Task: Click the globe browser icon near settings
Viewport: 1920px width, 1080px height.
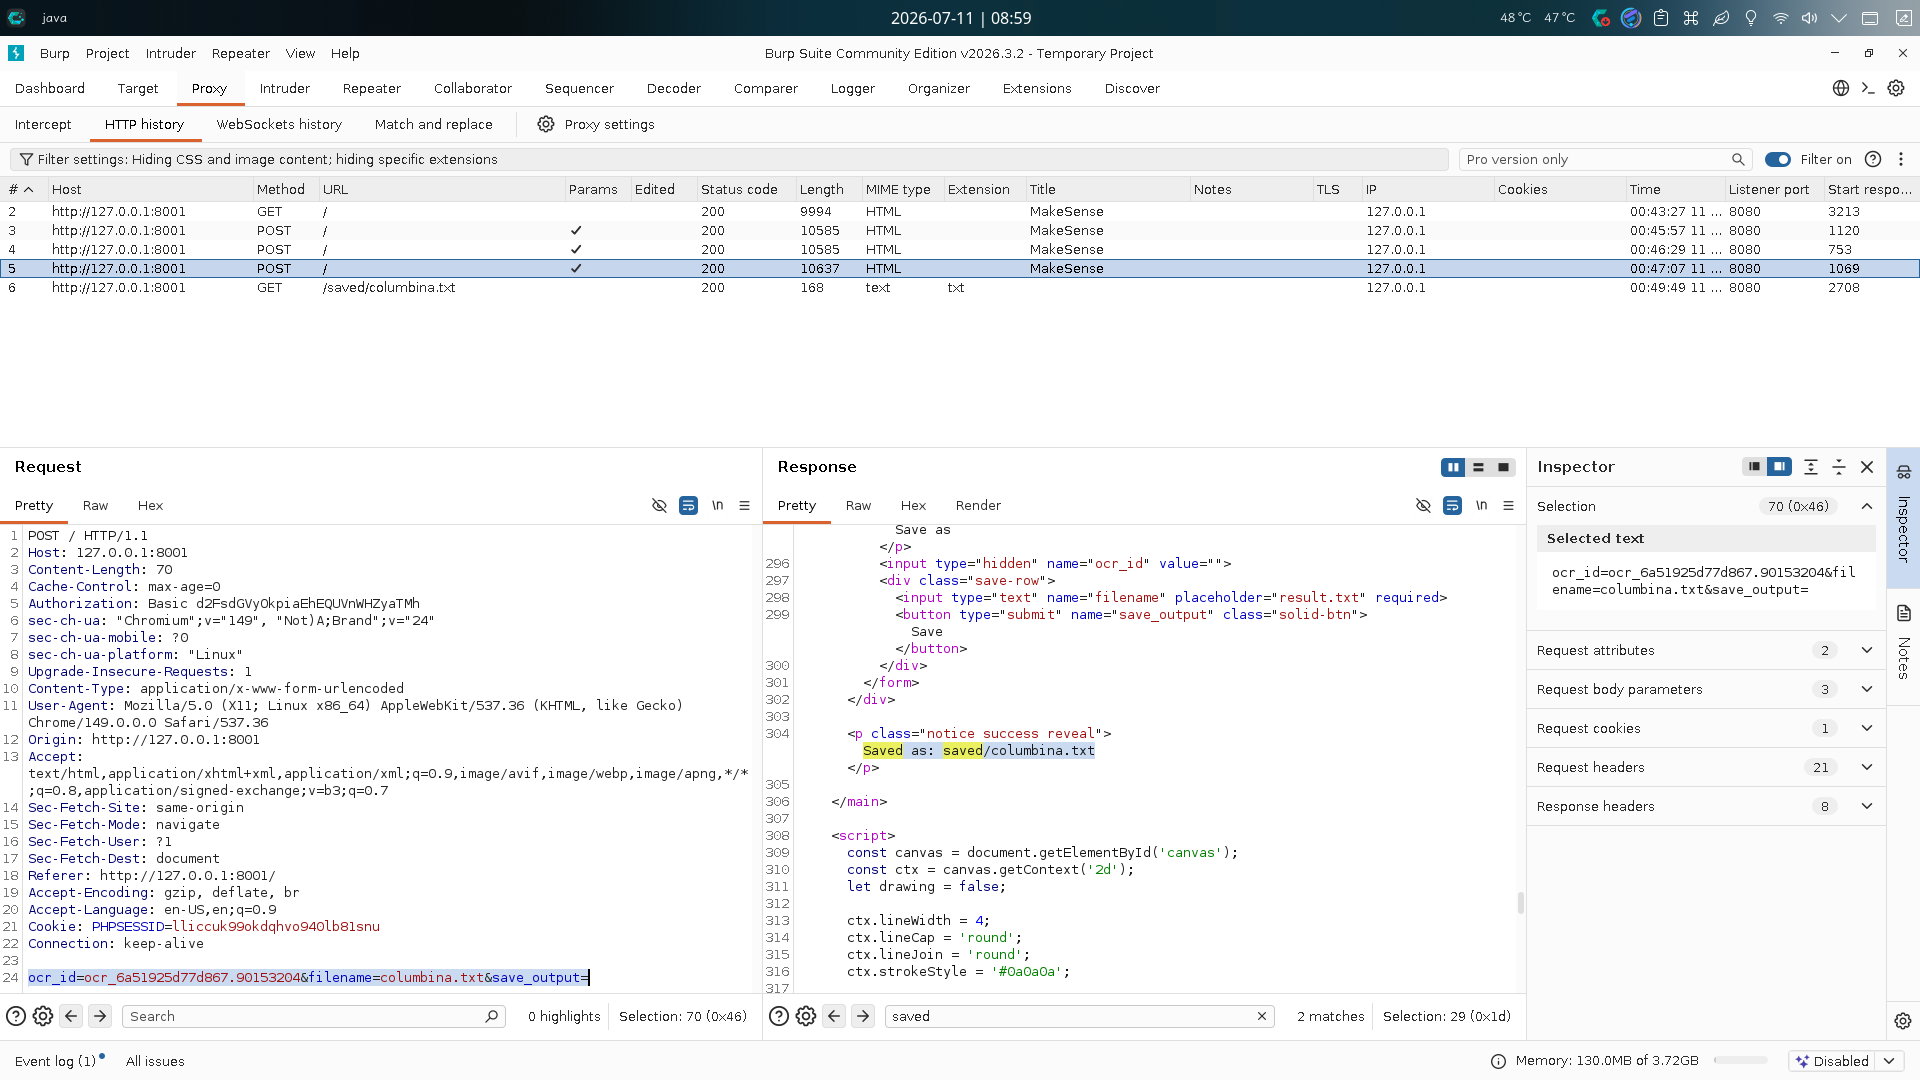Action: point(1841,88)
